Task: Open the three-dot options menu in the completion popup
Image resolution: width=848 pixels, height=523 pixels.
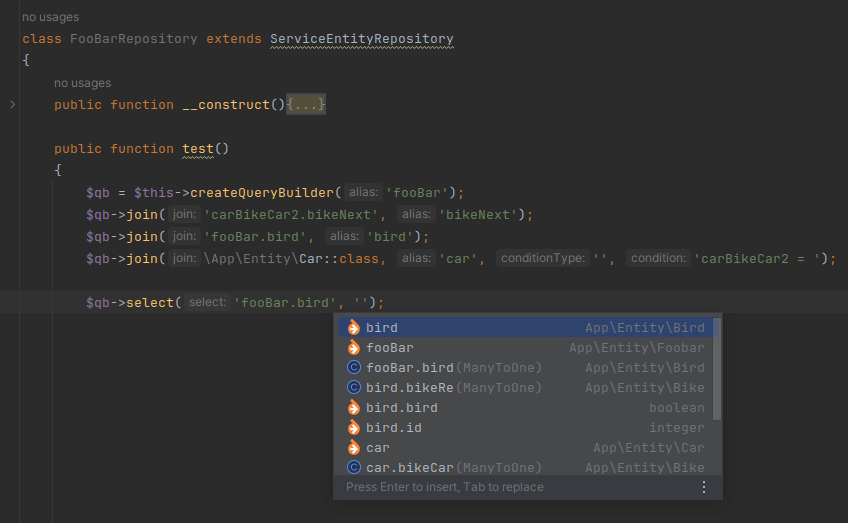Action: (x=703, y=487)
